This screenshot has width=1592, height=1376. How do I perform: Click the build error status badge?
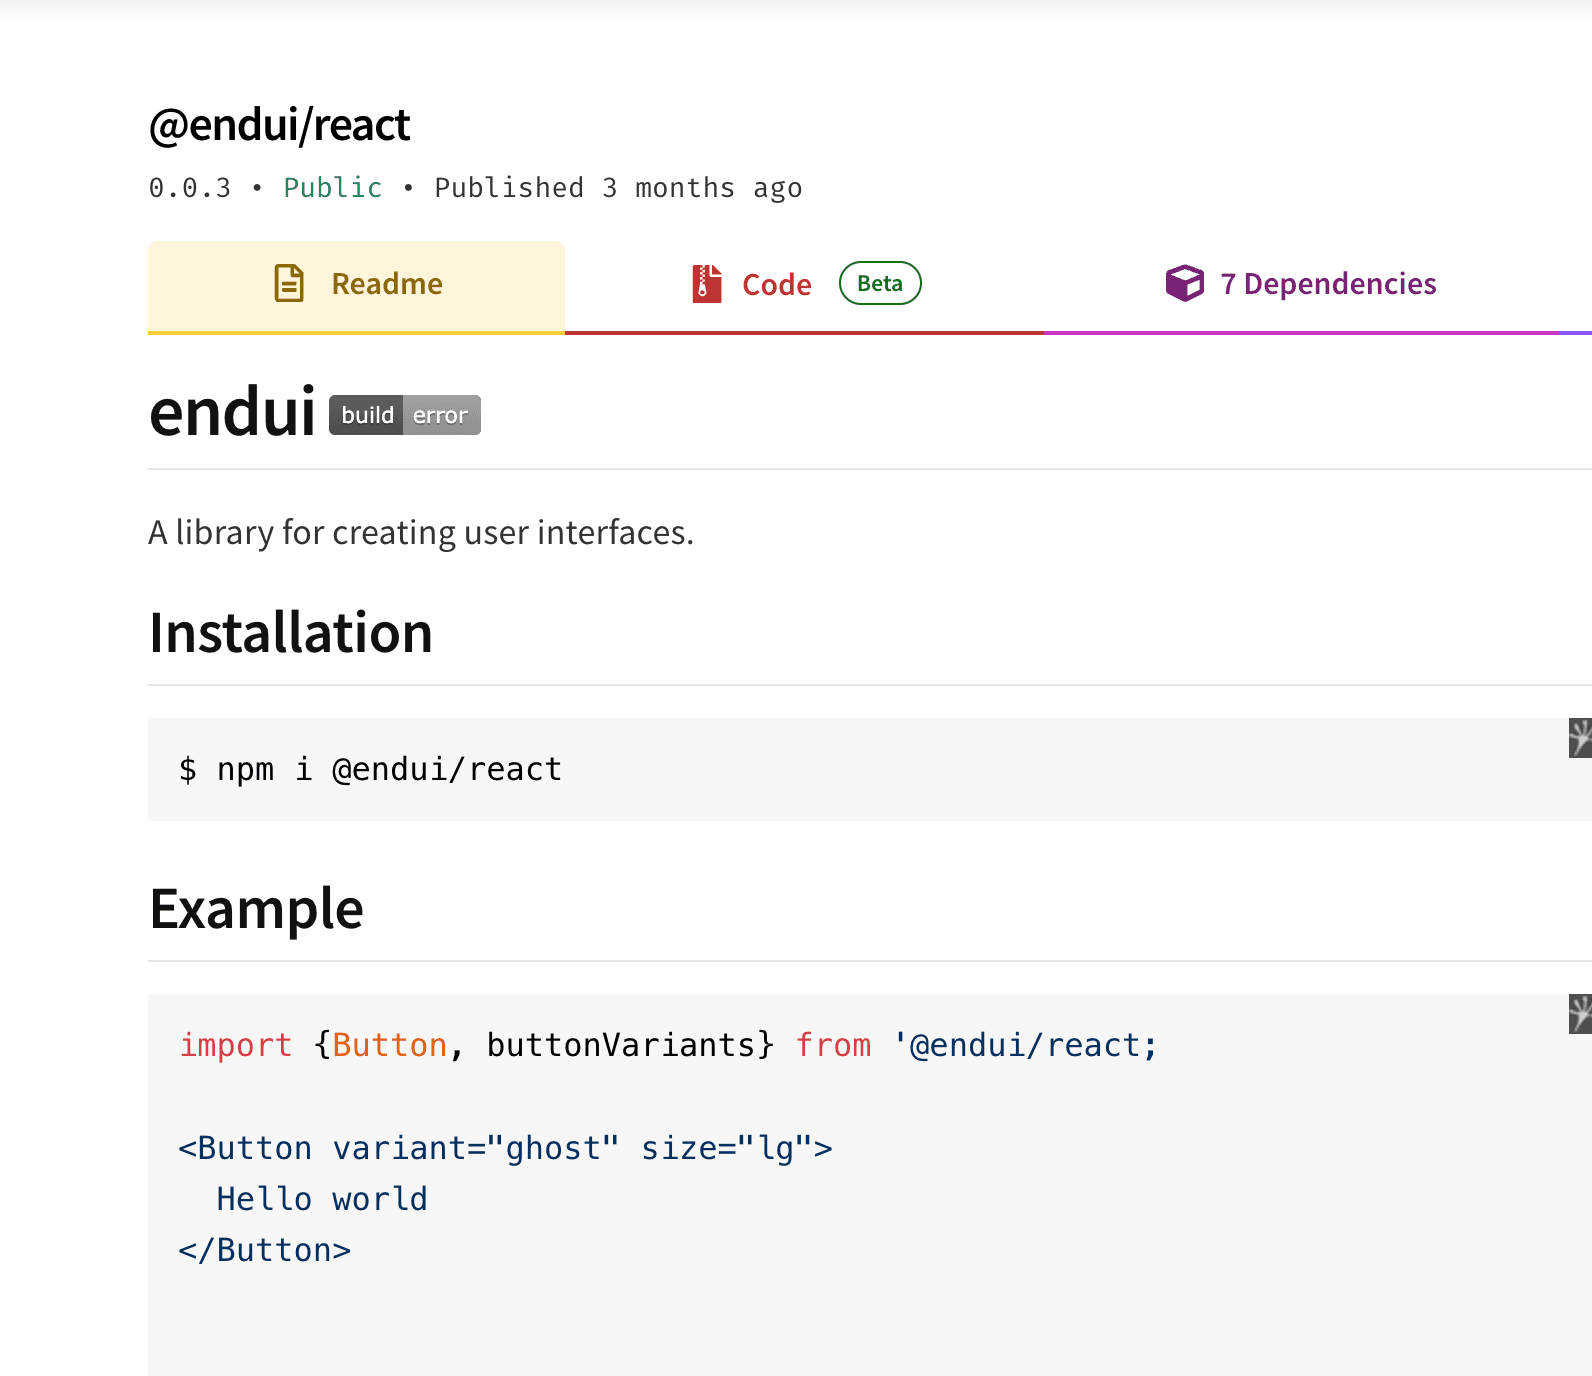tap(405, 415)
